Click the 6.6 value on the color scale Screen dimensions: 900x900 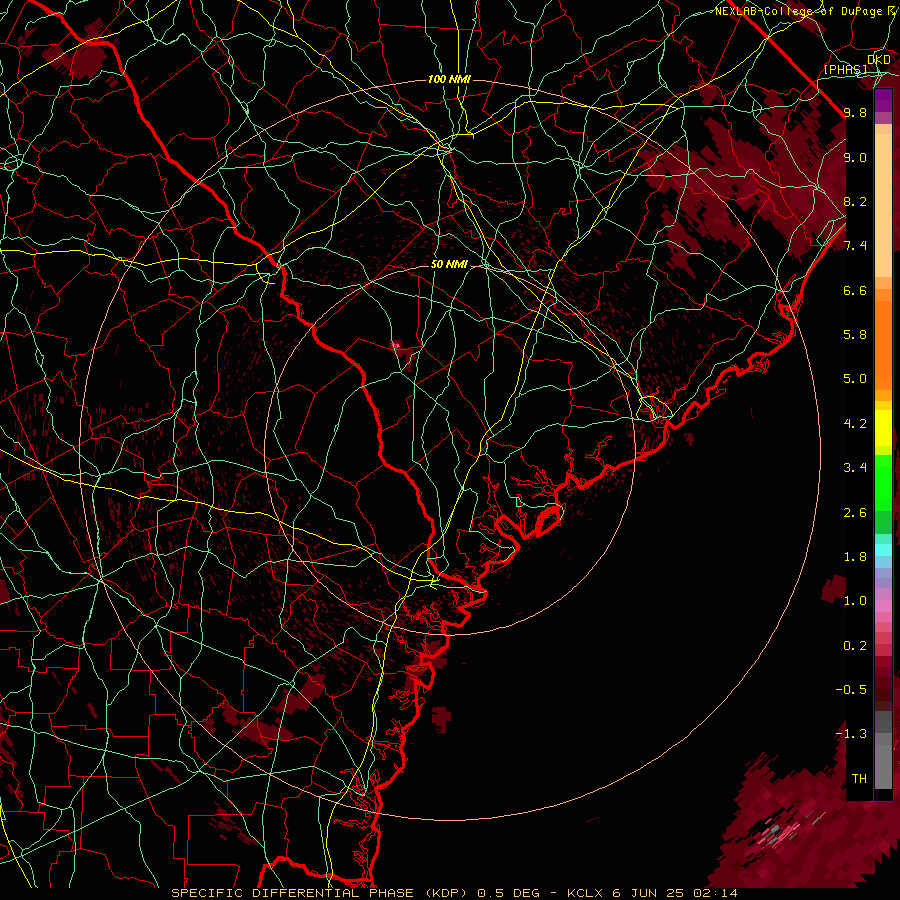tap(855, 290)
